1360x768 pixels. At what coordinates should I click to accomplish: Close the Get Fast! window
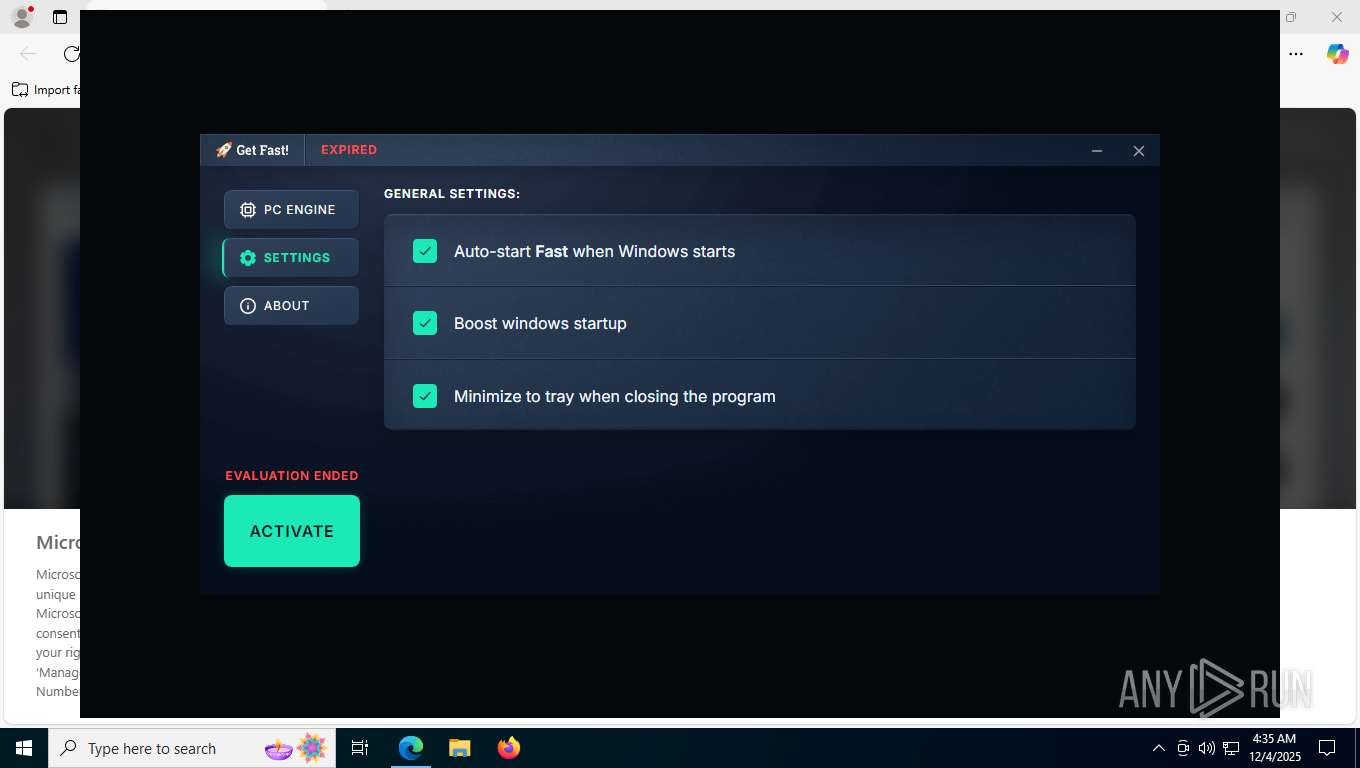1138,151
